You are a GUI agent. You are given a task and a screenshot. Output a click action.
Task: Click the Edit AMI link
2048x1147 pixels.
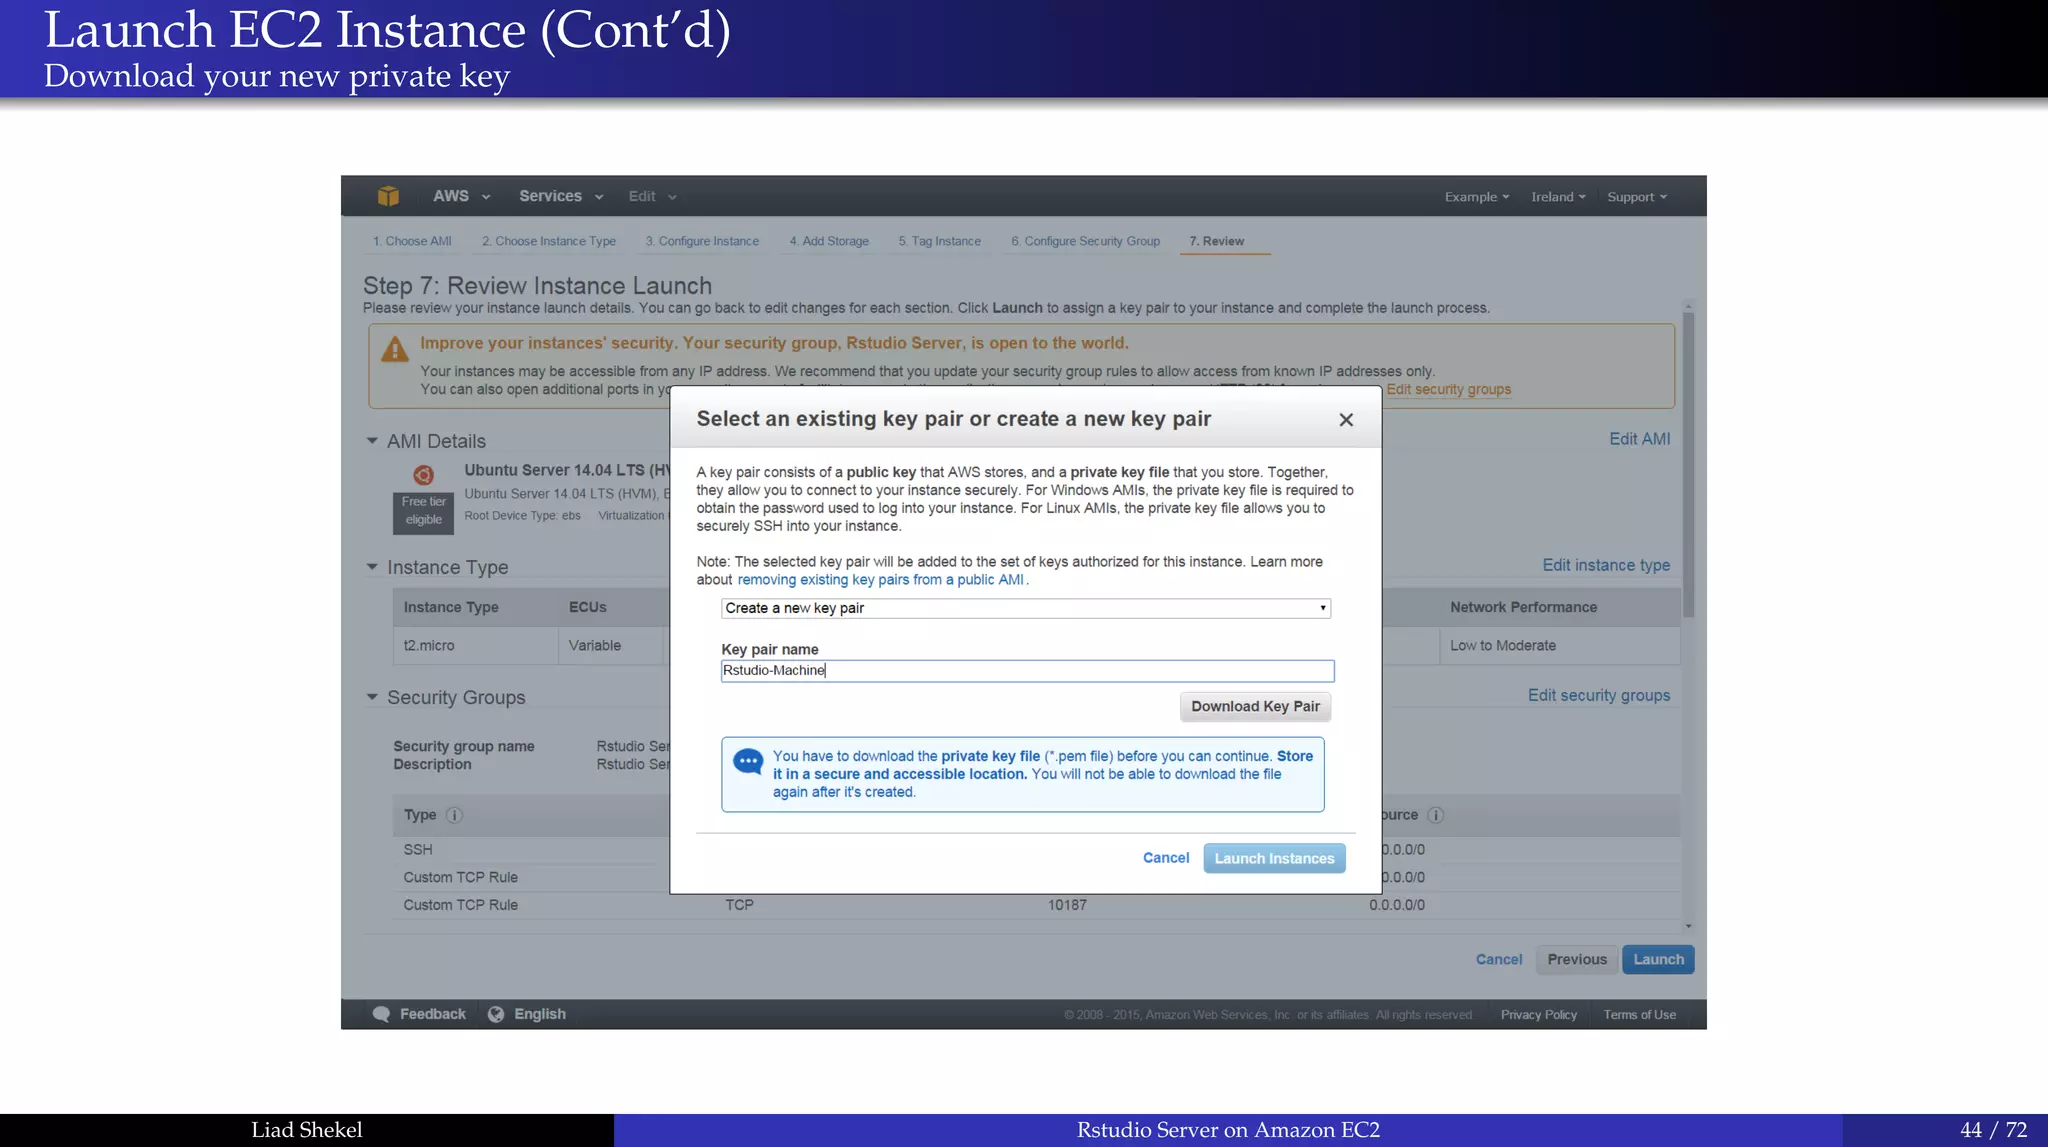[x=1639, y=439]
